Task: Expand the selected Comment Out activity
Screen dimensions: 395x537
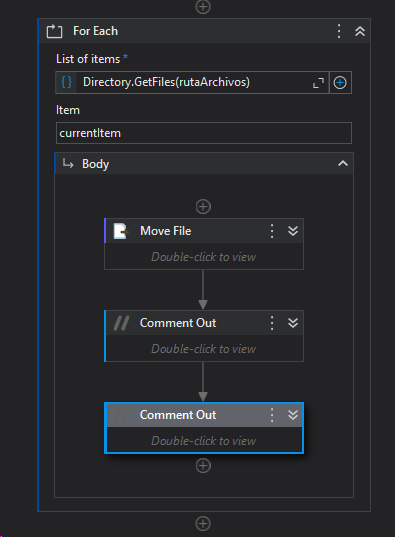Action: pos(293,415)
